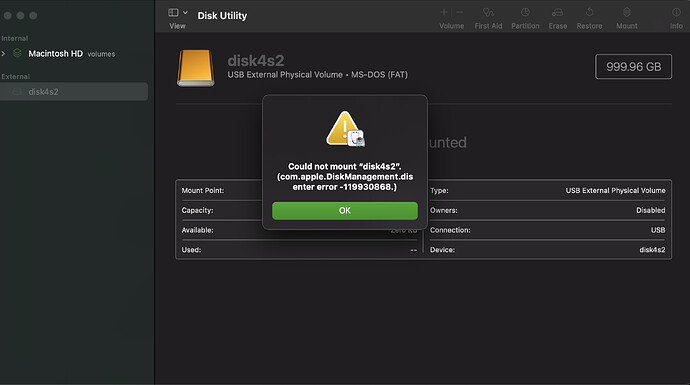Click the disk4s2 volume title

point(256,61)
